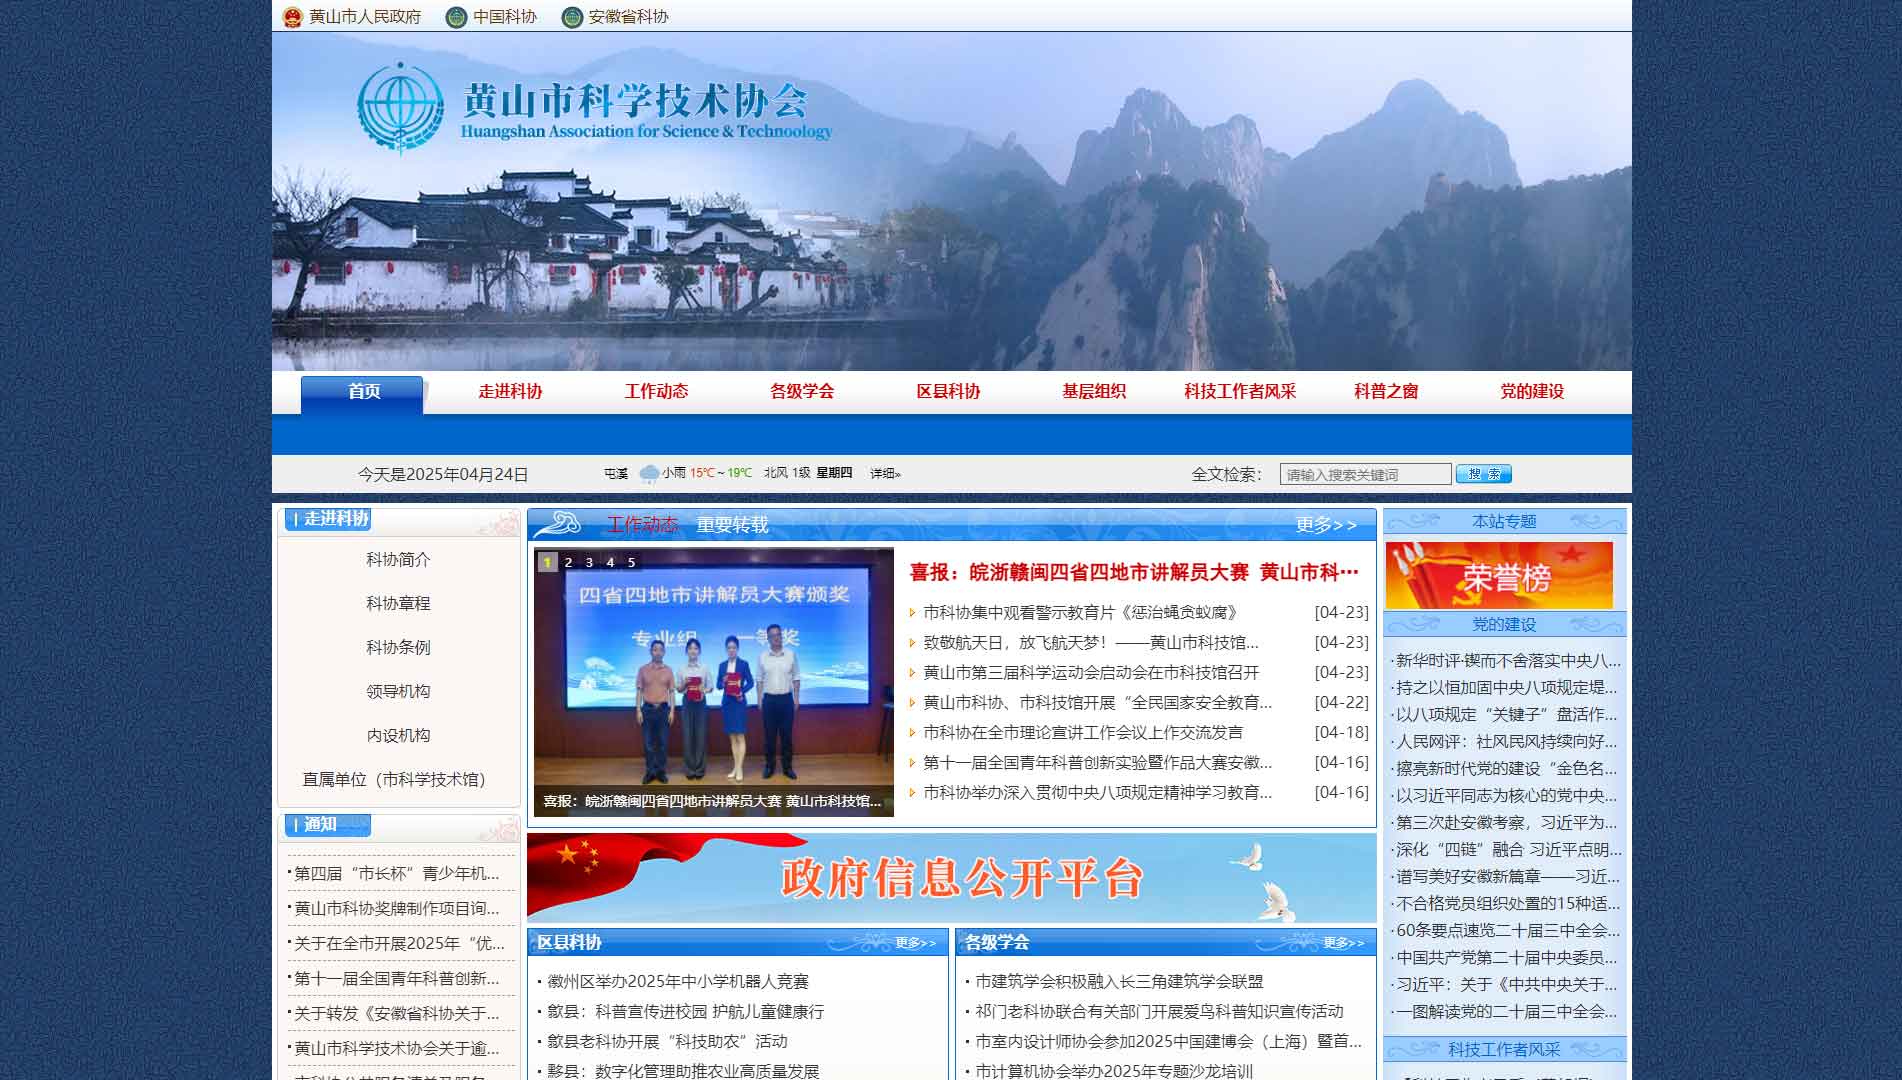The height and width of the screenshot is (1080, 1902).
Task: Click the 科技工作者风采 right panel header
Action: [1504, 1050]
